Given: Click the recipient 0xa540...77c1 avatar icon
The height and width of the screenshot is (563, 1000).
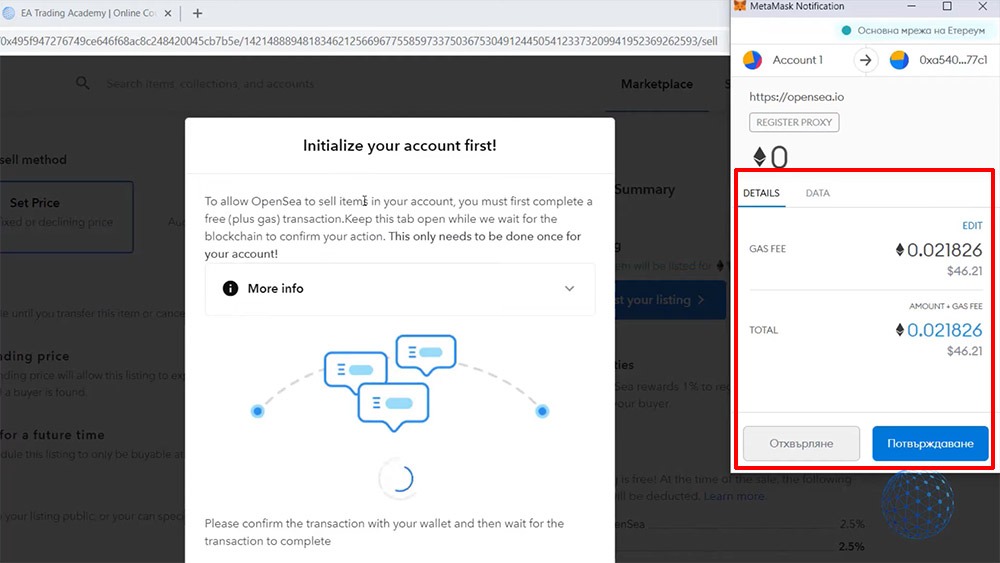Looking at the screenshot, I should point(899,60).
